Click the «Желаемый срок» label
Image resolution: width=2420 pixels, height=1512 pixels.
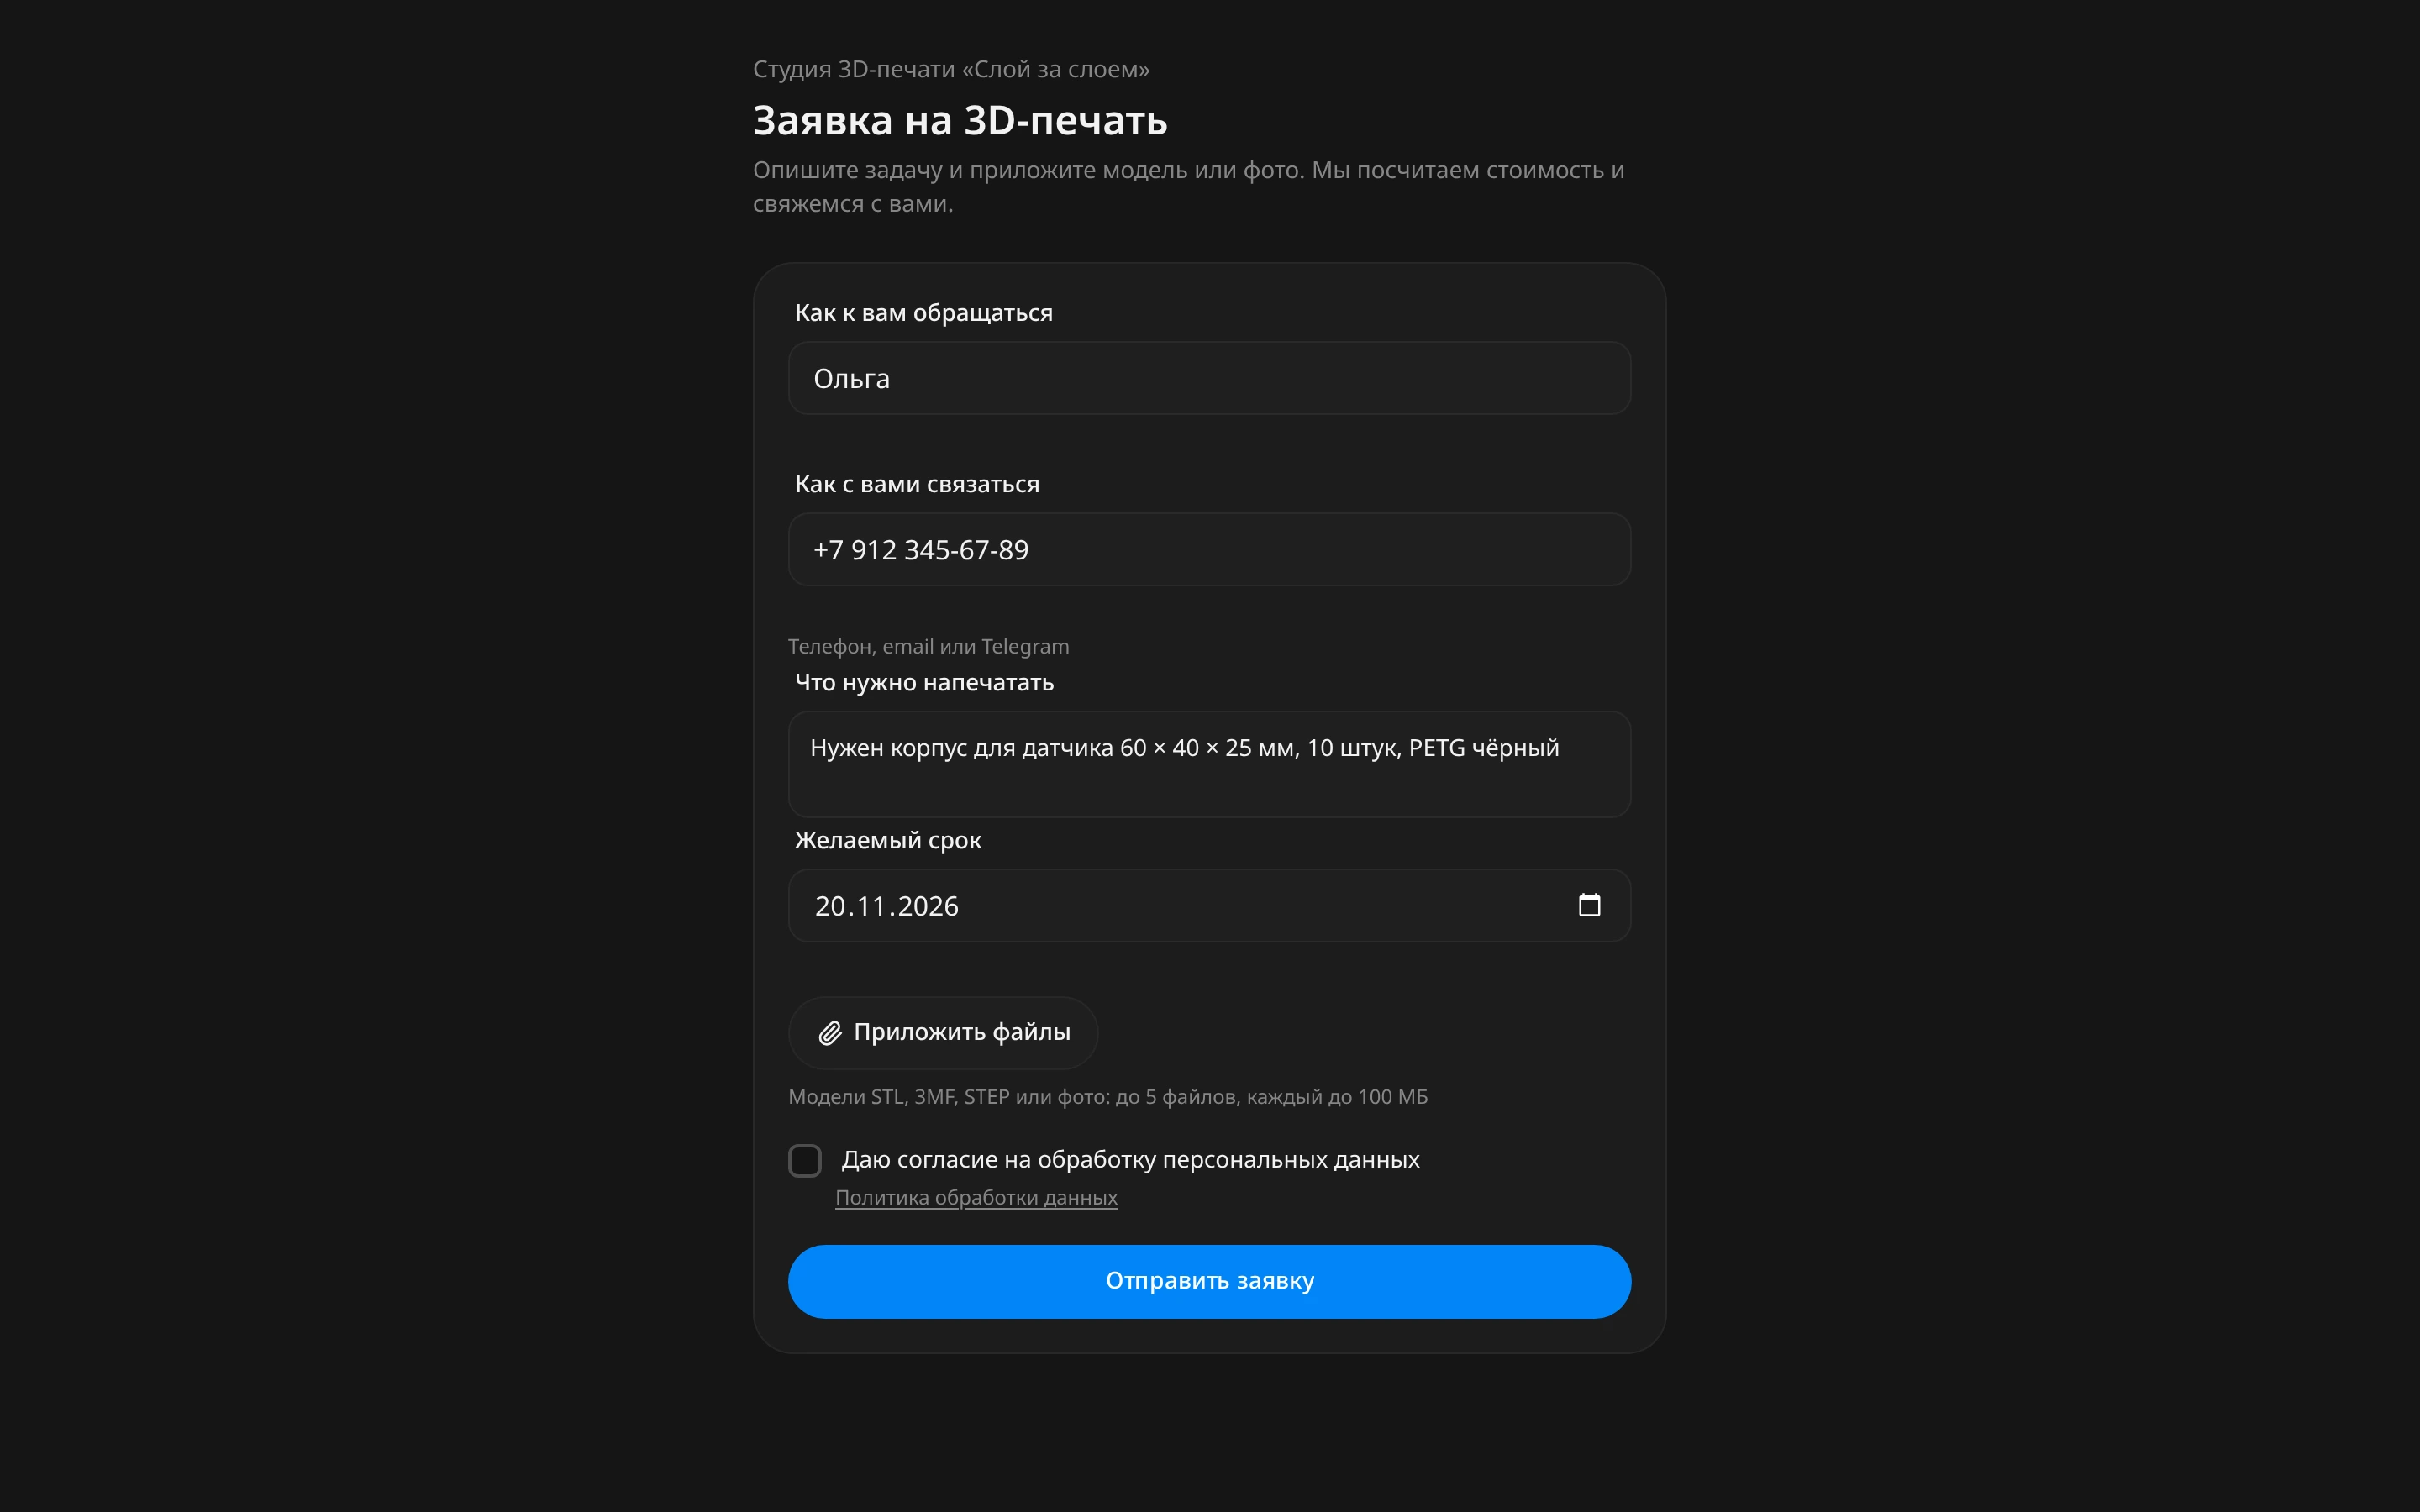coord(888,840)
